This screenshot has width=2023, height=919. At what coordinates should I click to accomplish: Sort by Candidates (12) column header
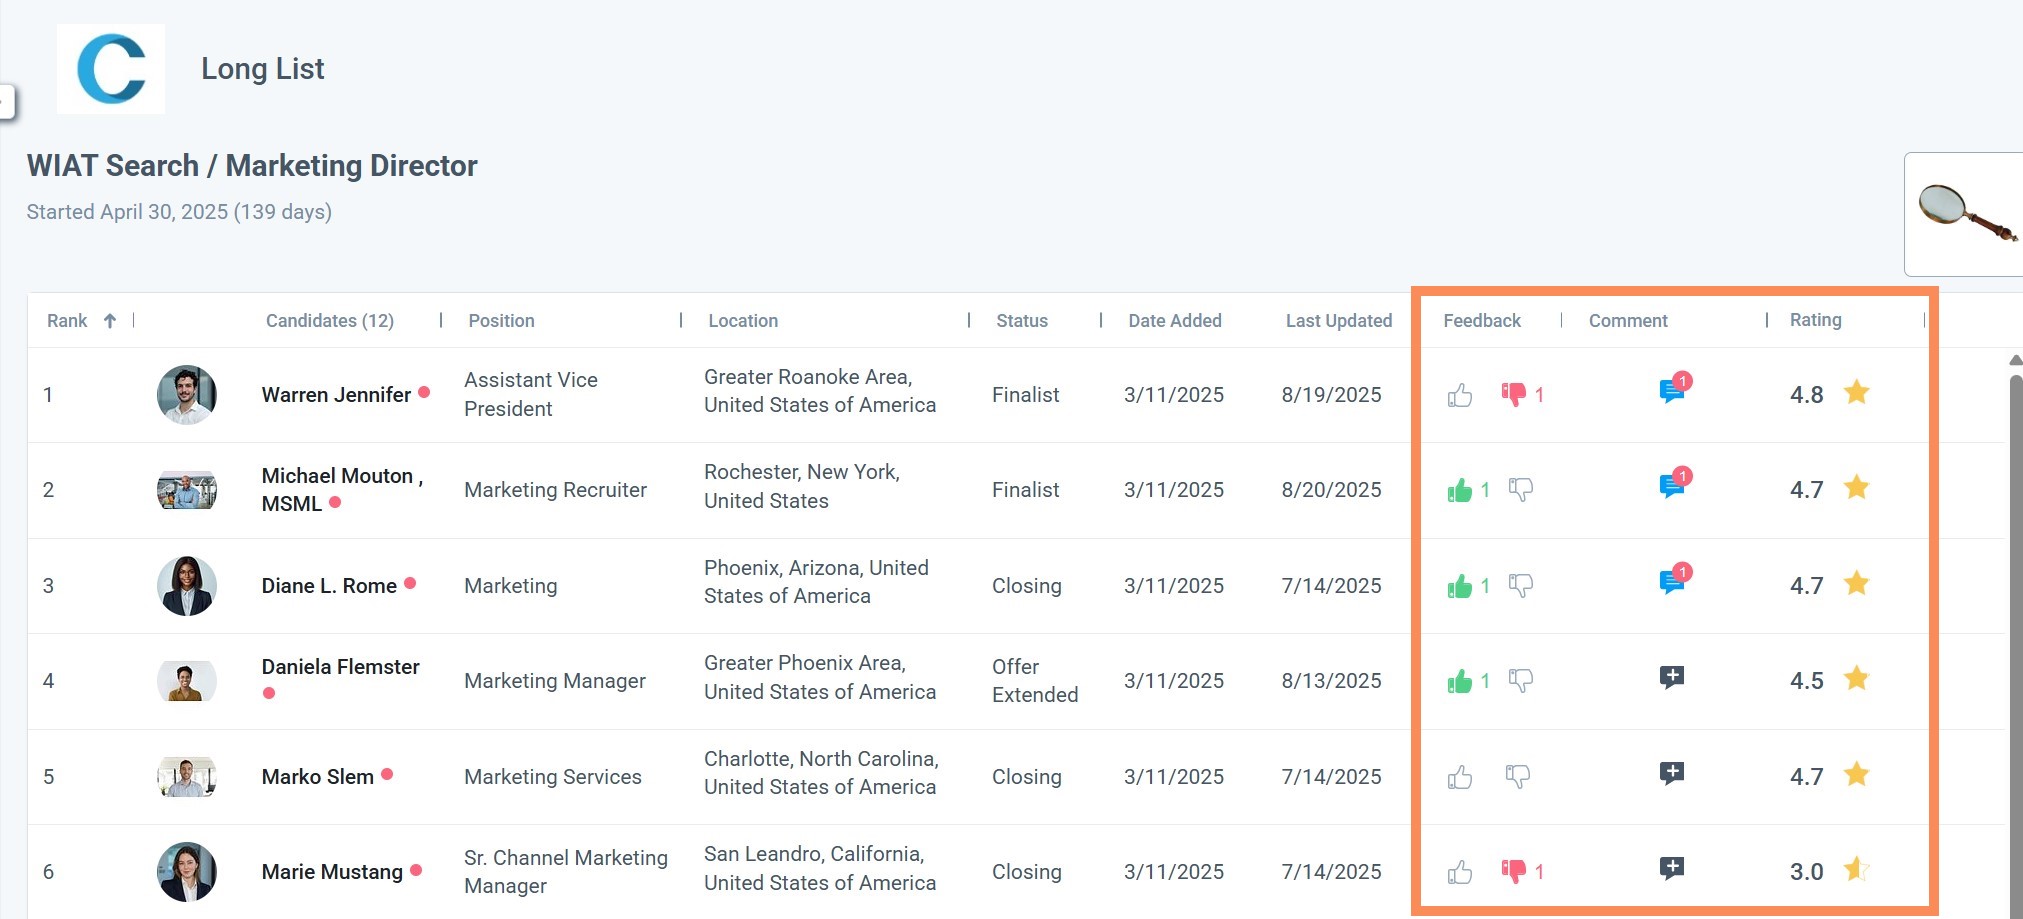(x=330, y=321)
